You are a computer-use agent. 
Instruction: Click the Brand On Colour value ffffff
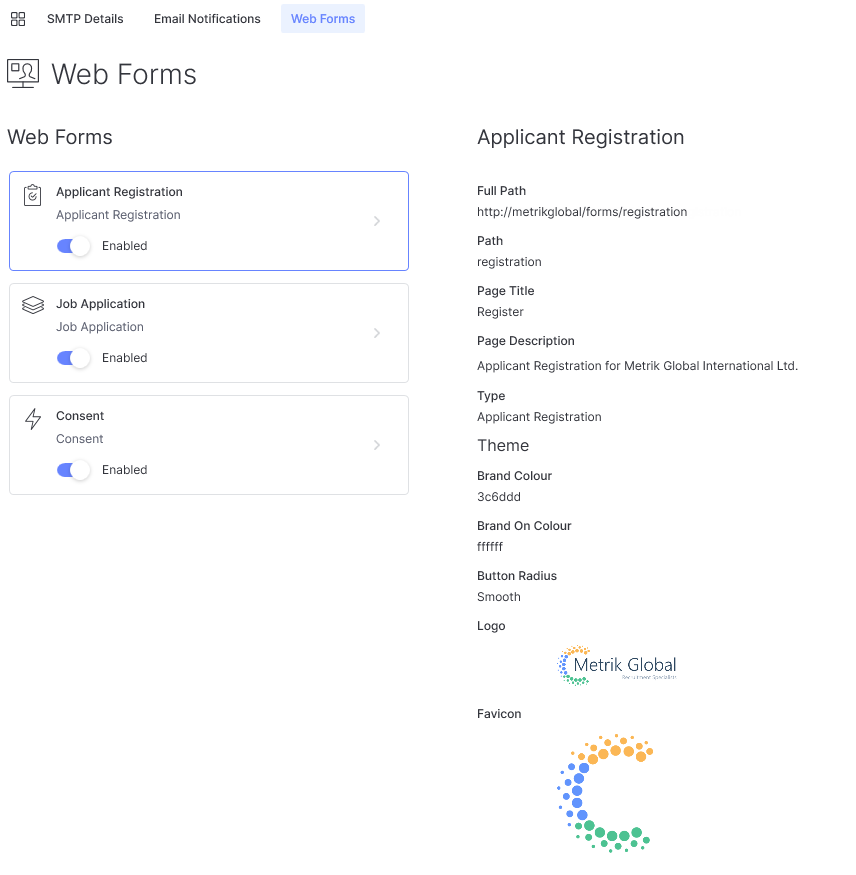[490, 547]
